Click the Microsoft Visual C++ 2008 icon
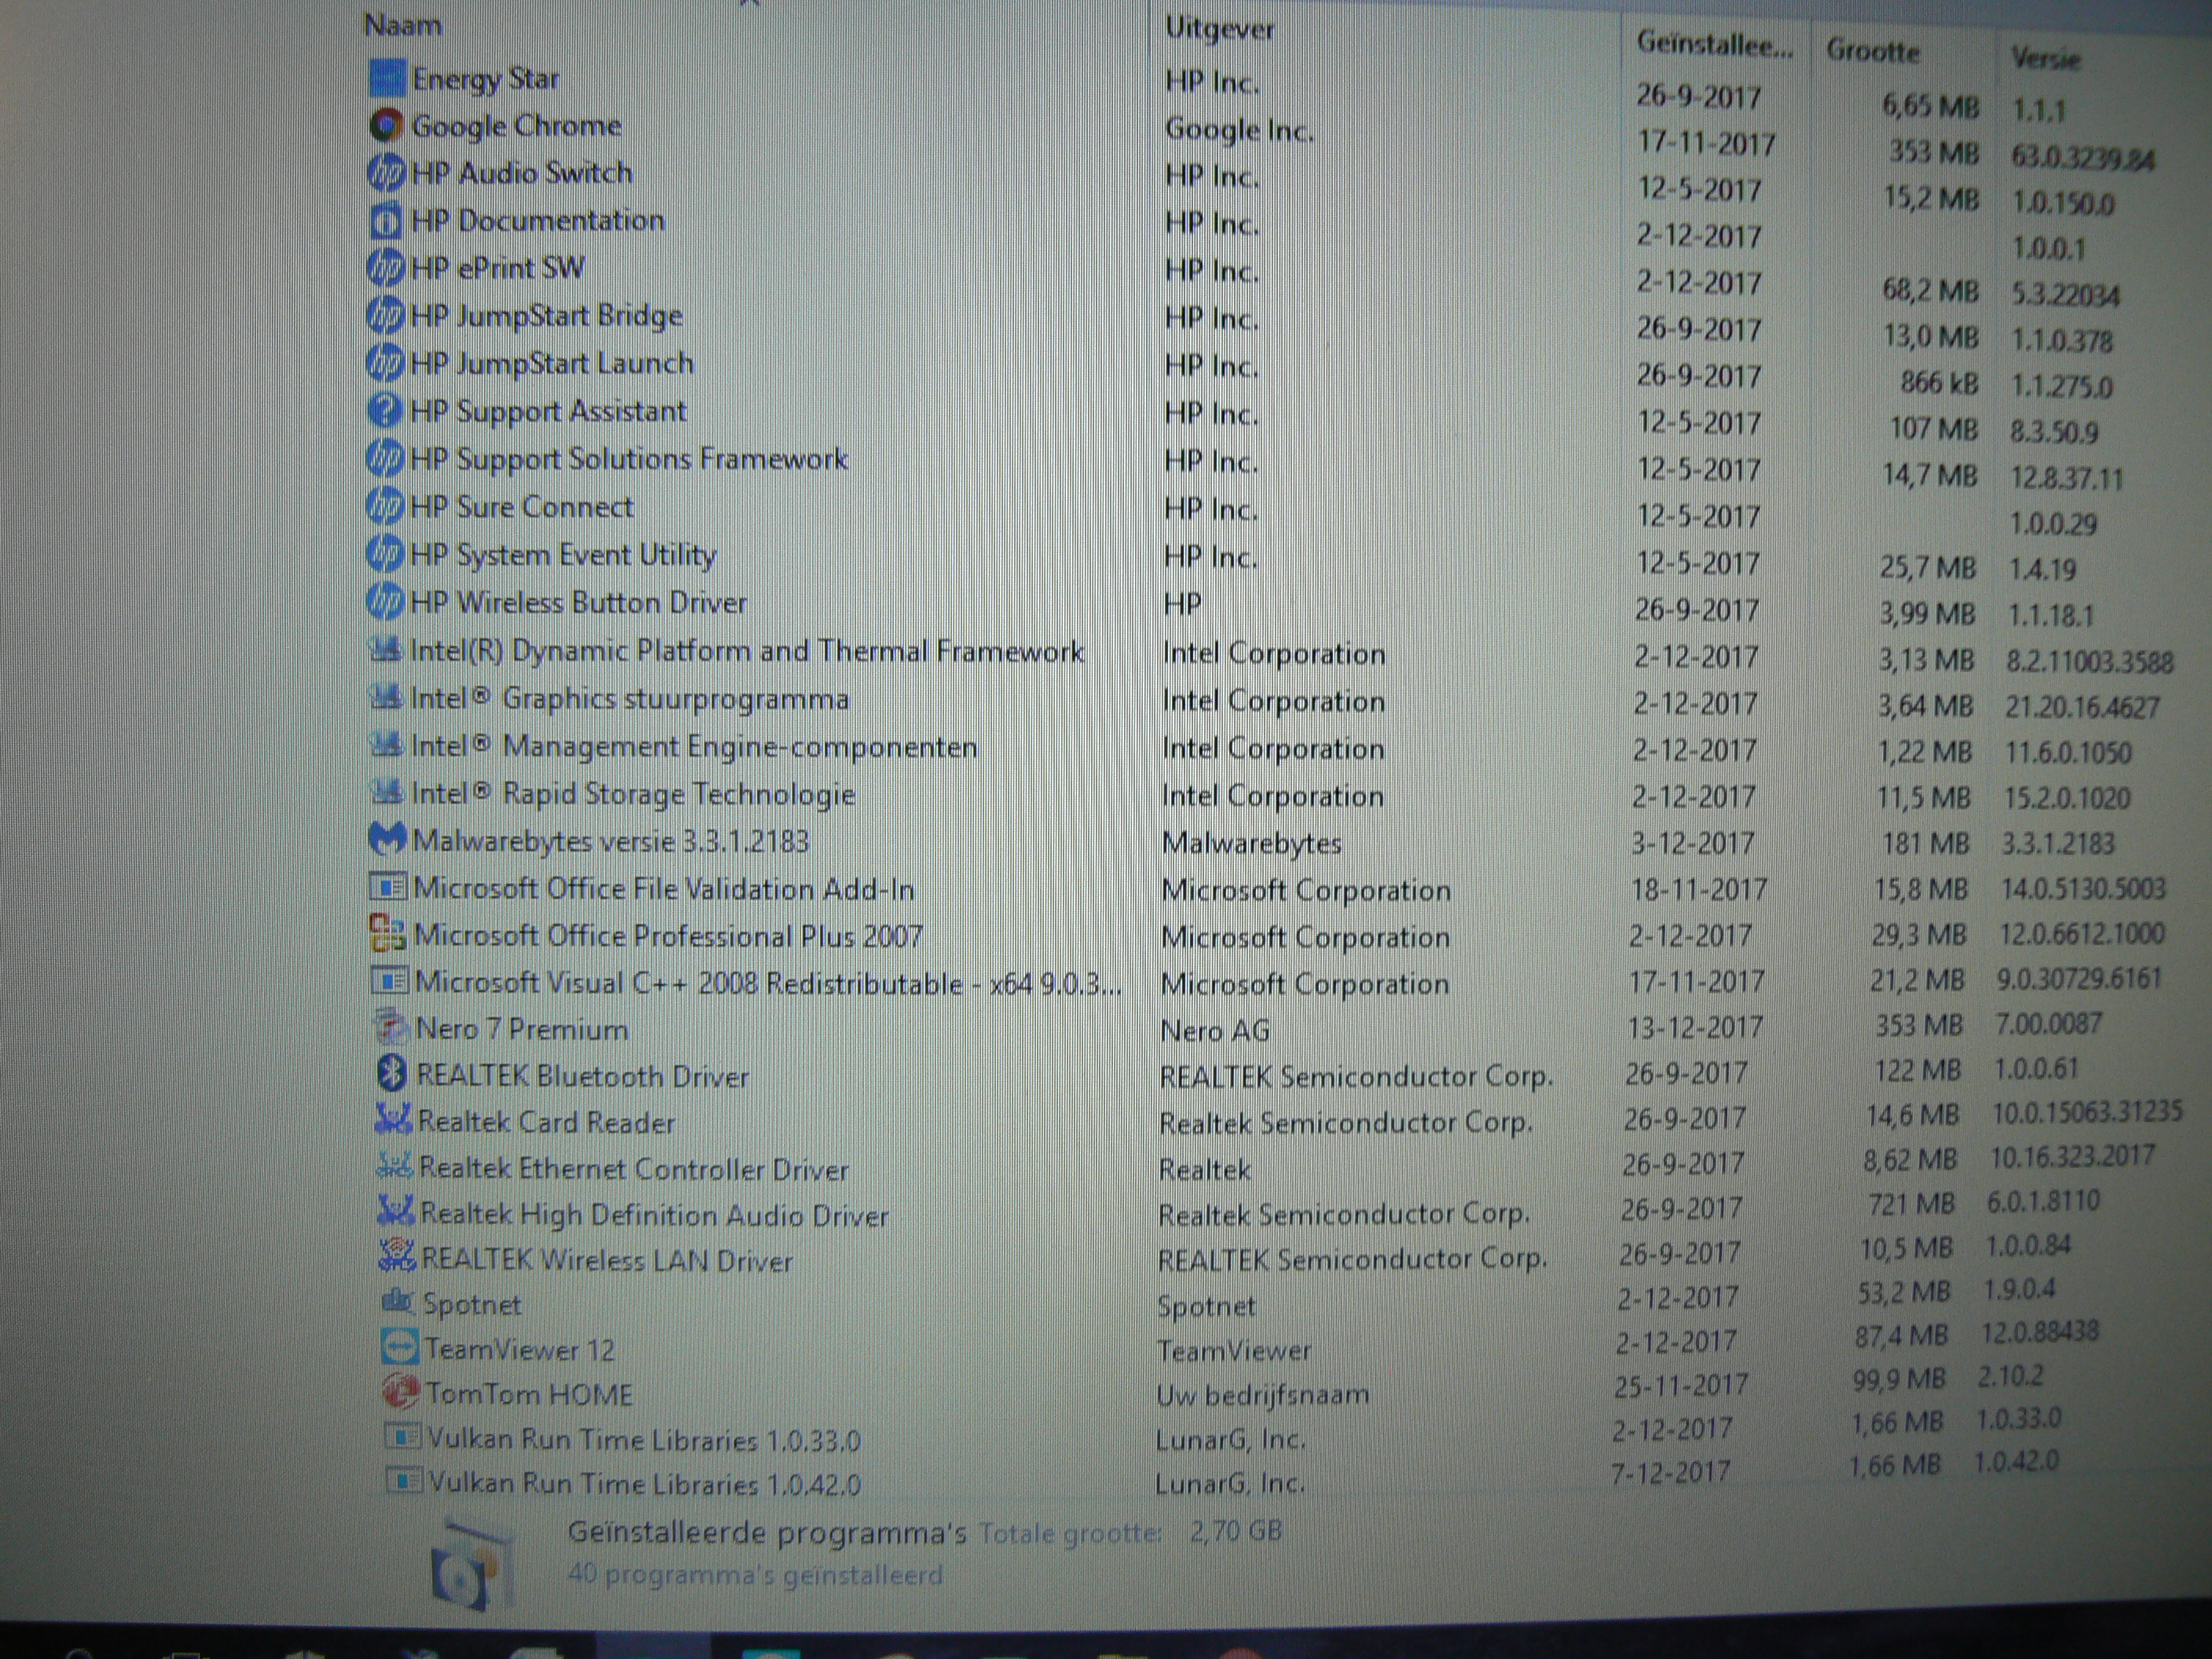The image size is (2212, 1659). pos(389,982)
